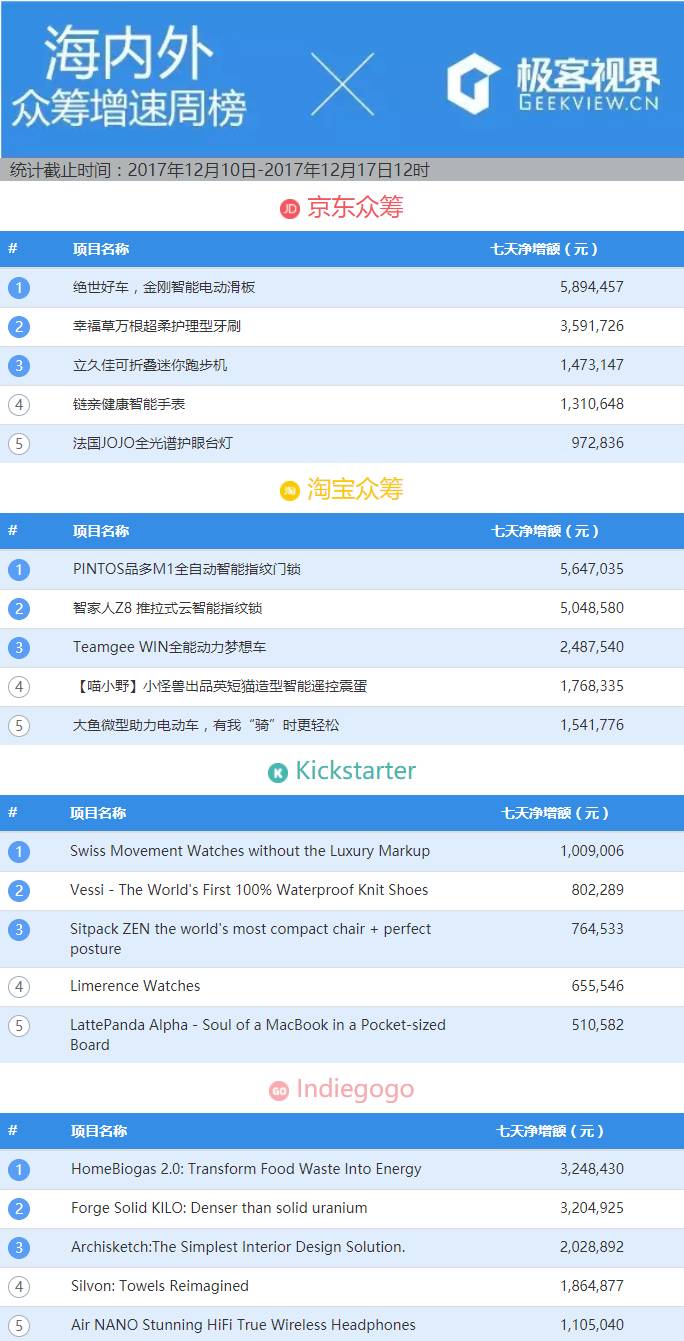Screen dimensions: 684x1341
Task: Click the Indiegogo pink GO icon
Action: click(x=279, y=1091)
